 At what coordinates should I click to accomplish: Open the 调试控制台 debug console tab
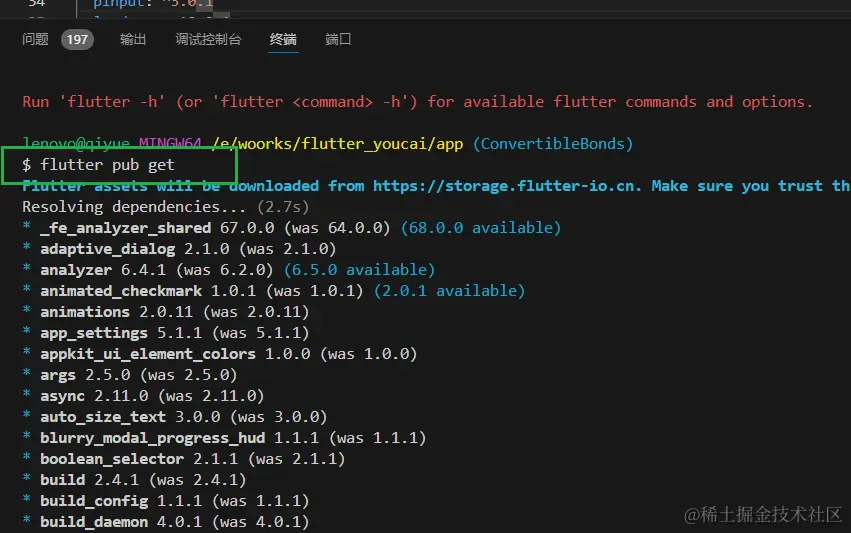pos(208,39)
